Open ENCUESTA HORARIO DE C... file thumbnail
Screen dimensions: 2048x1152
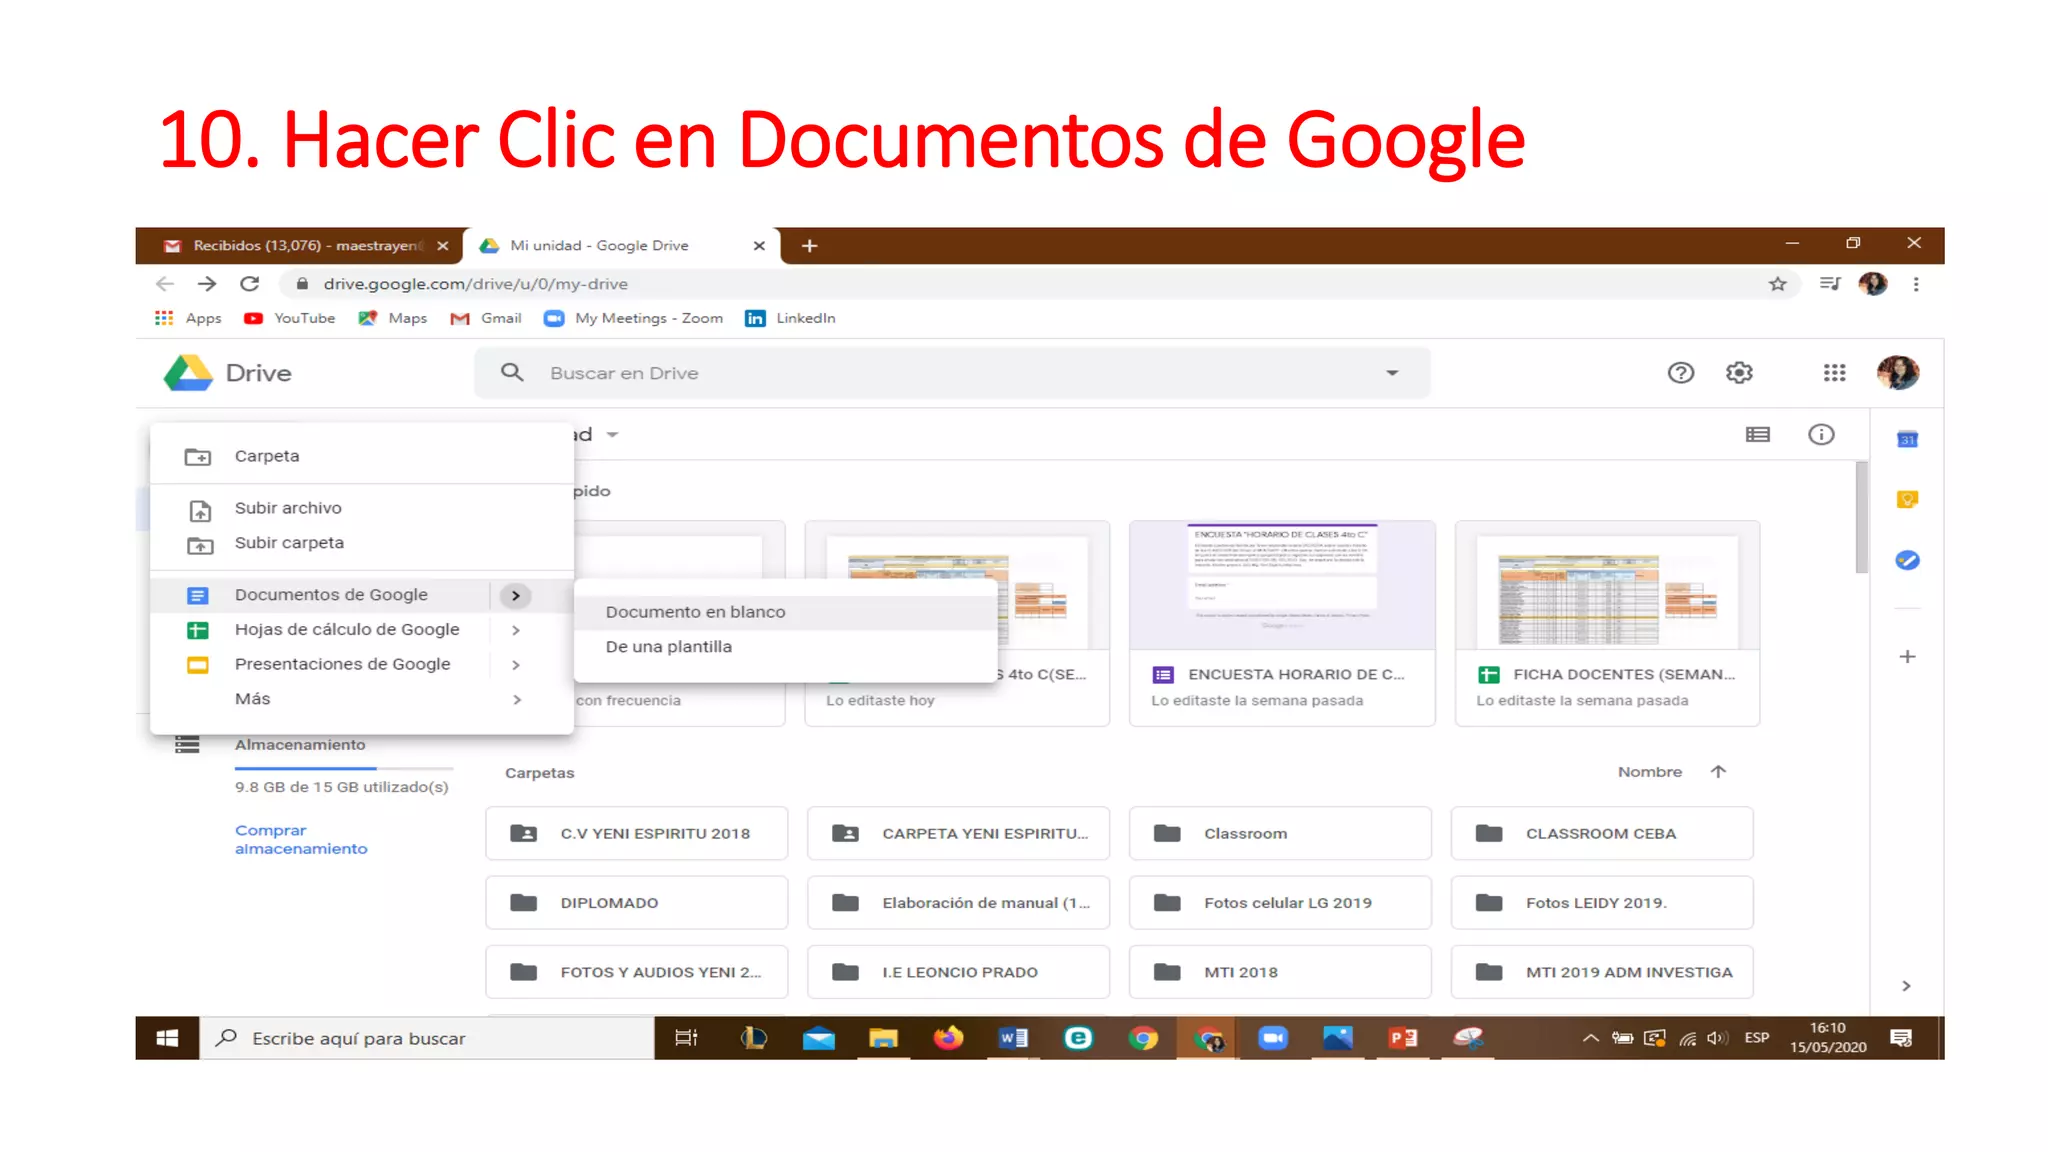(1282, 585)
